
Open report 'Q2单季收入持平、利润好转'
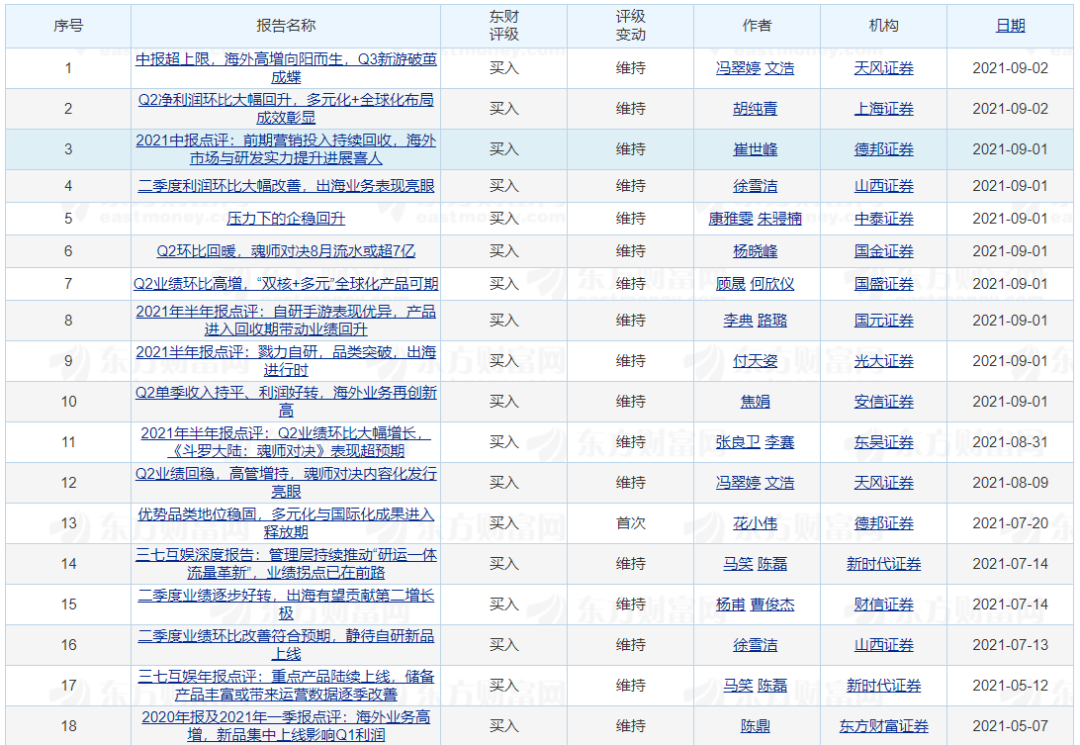pyautogui.click(x=286, y=401)
